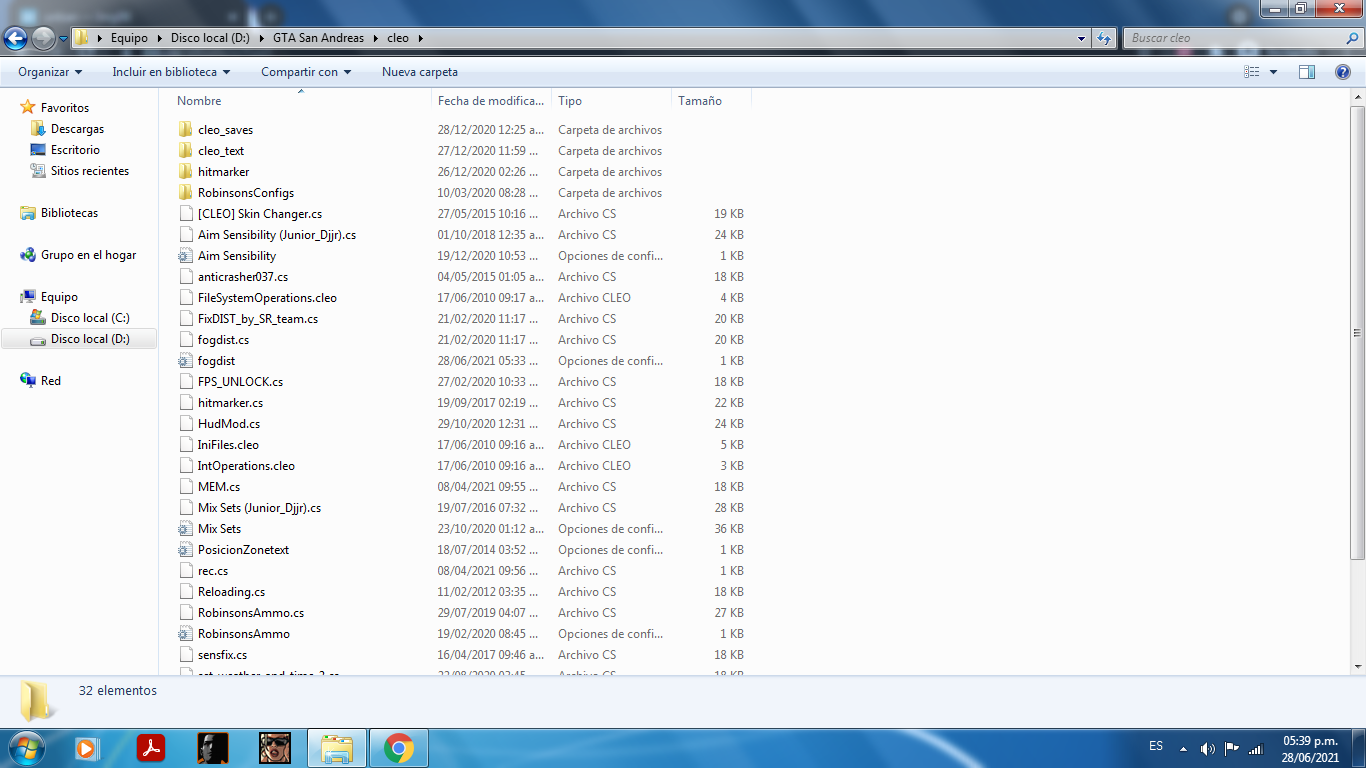Select file 'hitmarker.cs'
This screenshot has height=768, width=1366.
[230, 403]
